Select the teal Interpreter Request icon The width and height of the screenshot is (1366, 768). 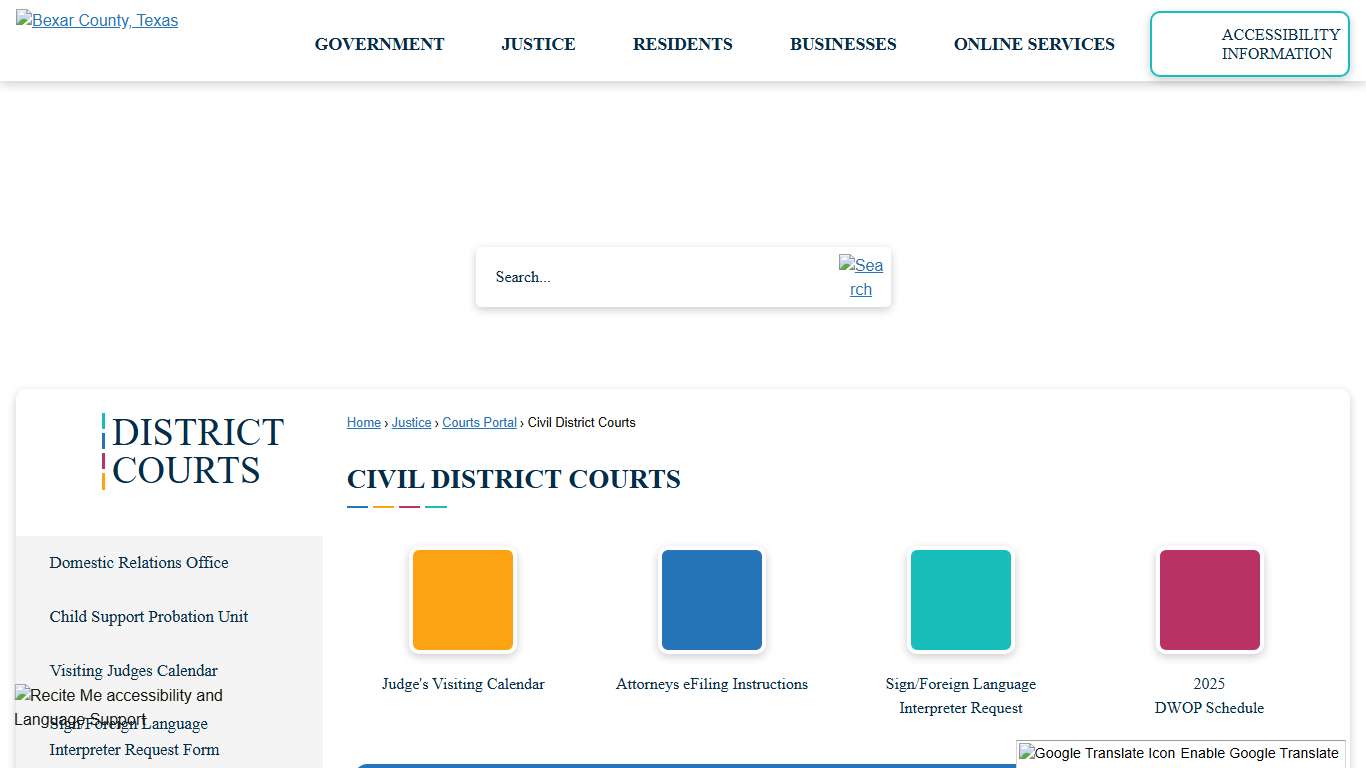[x=960, y=600]
